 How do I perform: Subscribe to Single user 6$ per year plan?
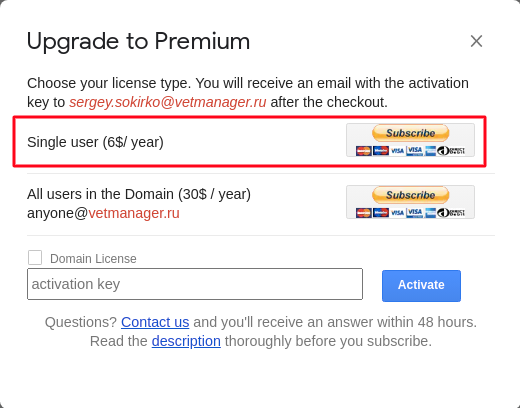pyautogui.click(x=410, y=133)
